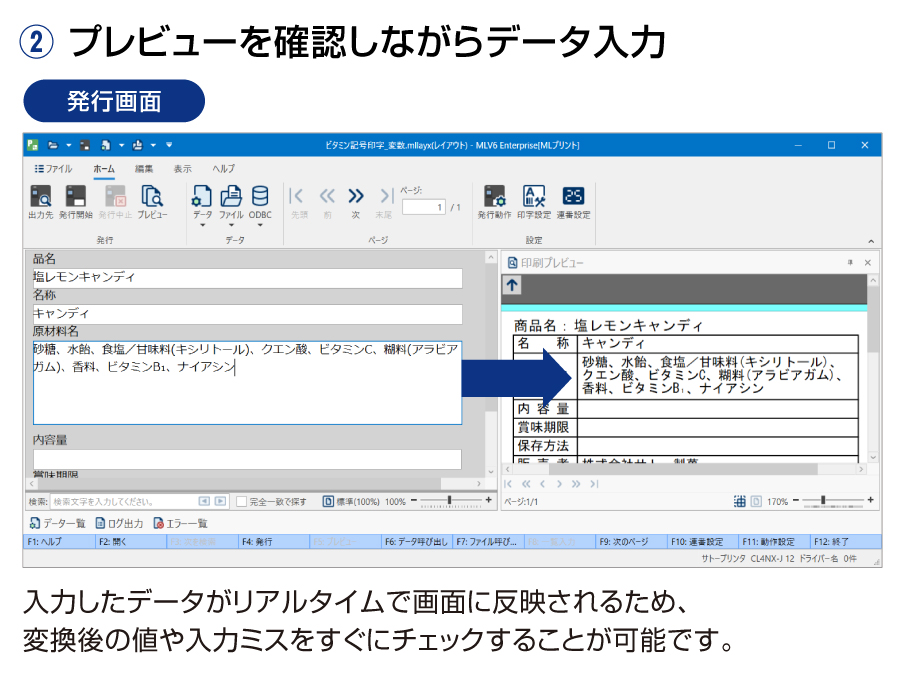Go to previous page with 前
Viewport: 900px width, 684px height.
[327, 202]
